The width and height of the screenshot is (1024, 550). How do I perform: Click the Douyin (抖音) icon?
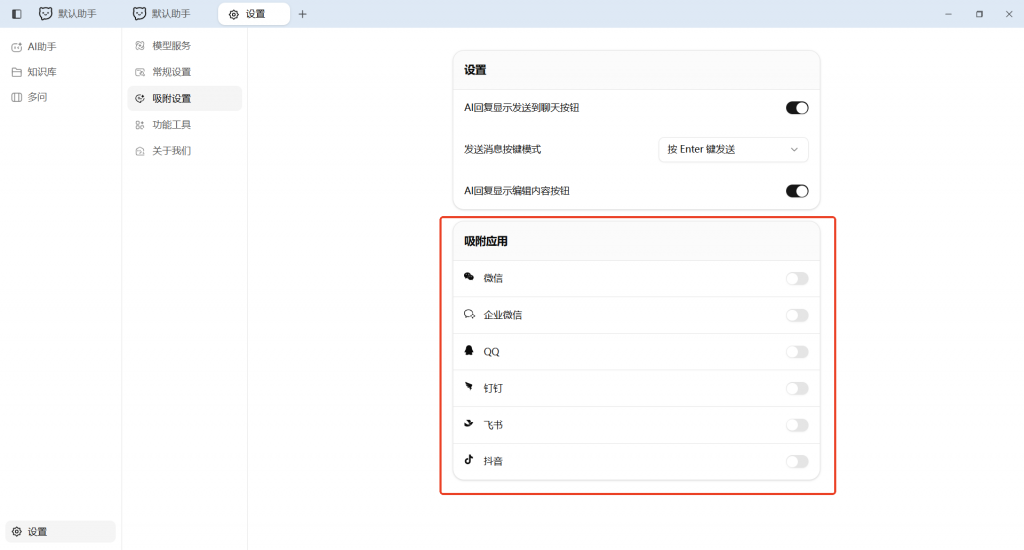469,461
